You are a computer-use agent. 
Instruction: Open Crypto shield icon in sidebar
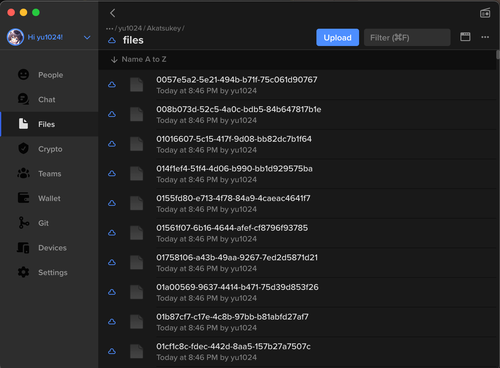pos(23,149)
